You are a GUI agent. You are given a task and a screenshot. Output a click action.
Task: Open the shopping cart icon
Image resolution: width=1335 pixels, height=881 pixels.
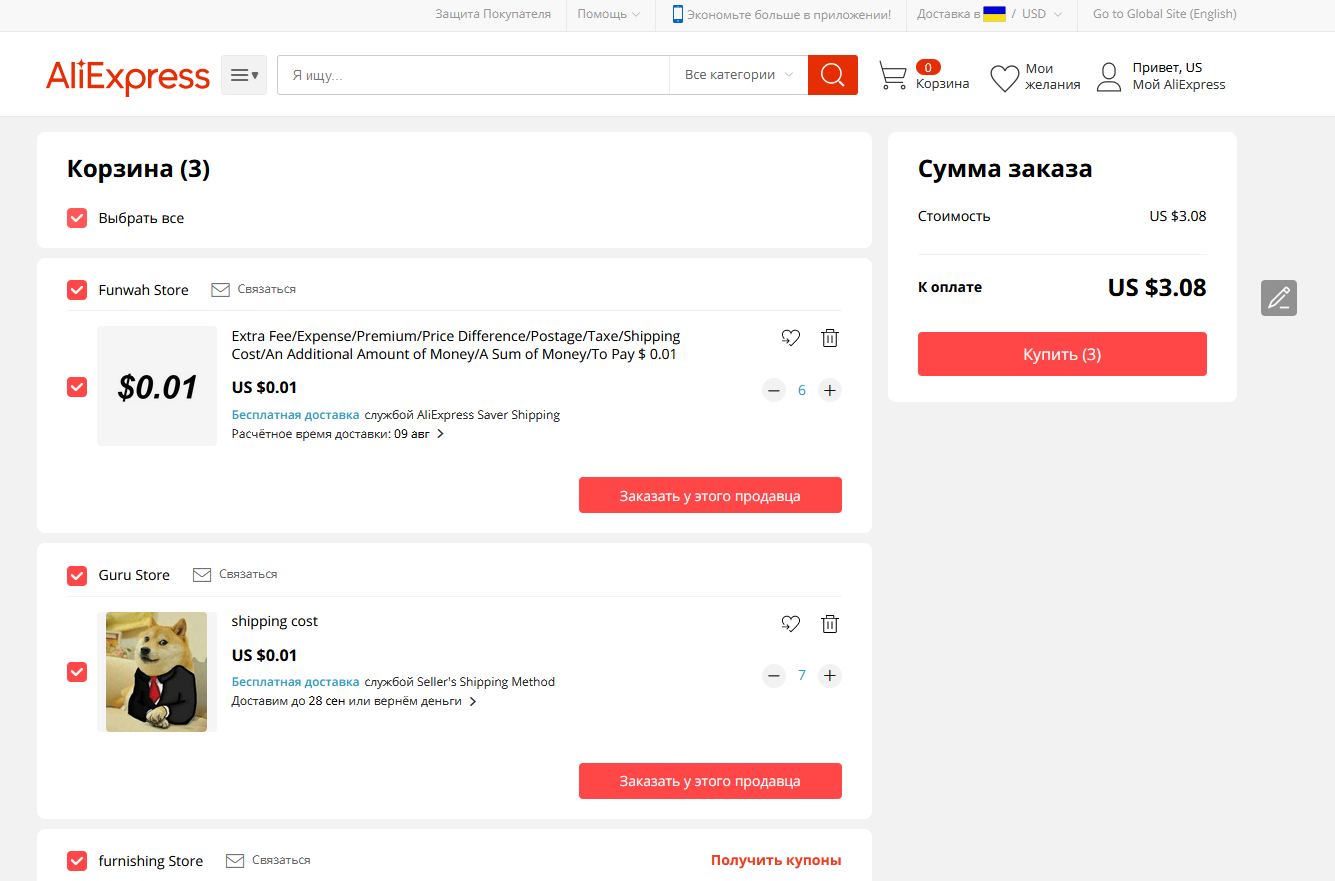pyautogui.click(x=893, y=76)
